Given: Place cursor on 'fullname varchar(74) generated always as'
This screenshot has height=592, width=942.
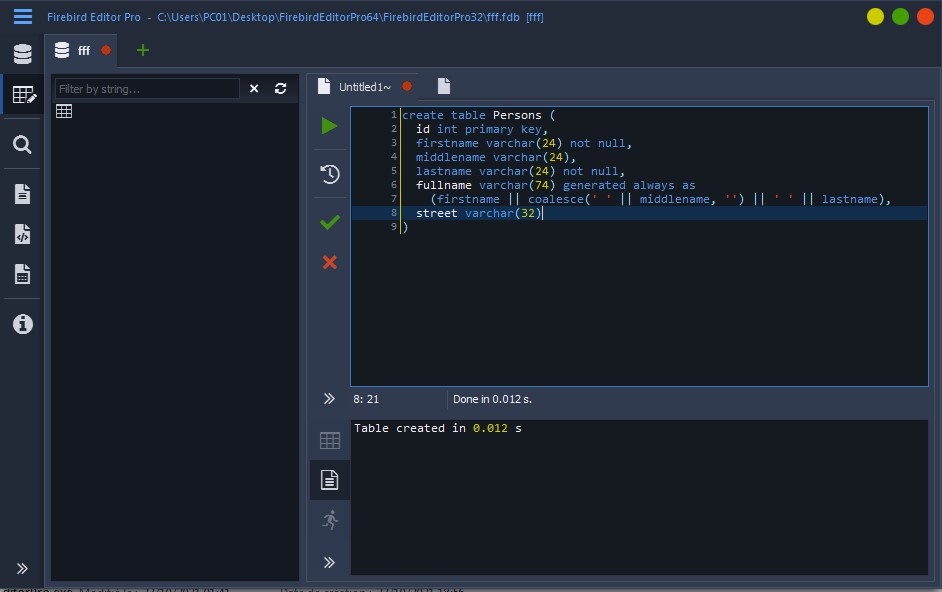Looking at the screenshot, I should (556, 185).
